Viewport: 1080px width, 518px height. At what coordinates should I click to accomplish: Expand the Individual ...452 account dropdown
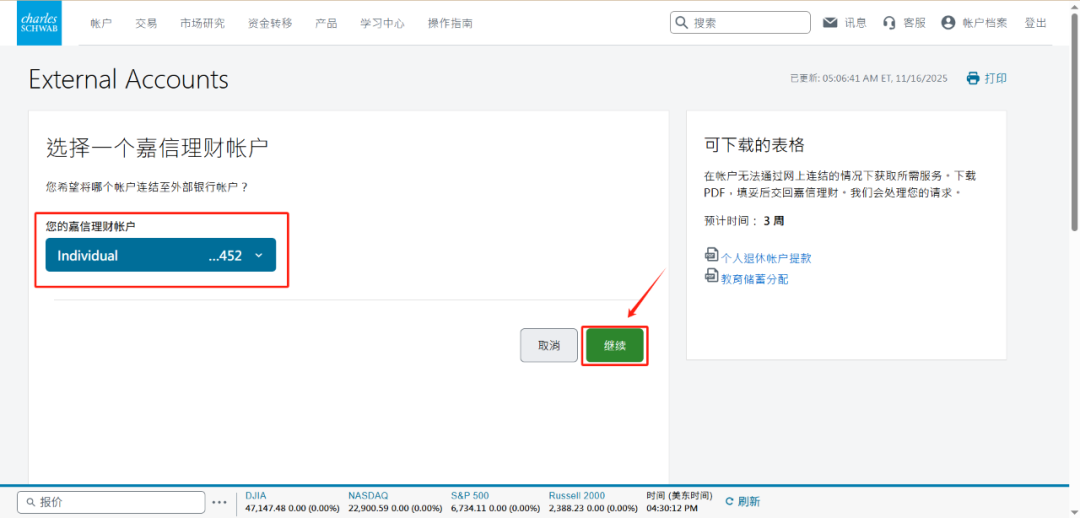pyautogui.click(x=160, y=255)
